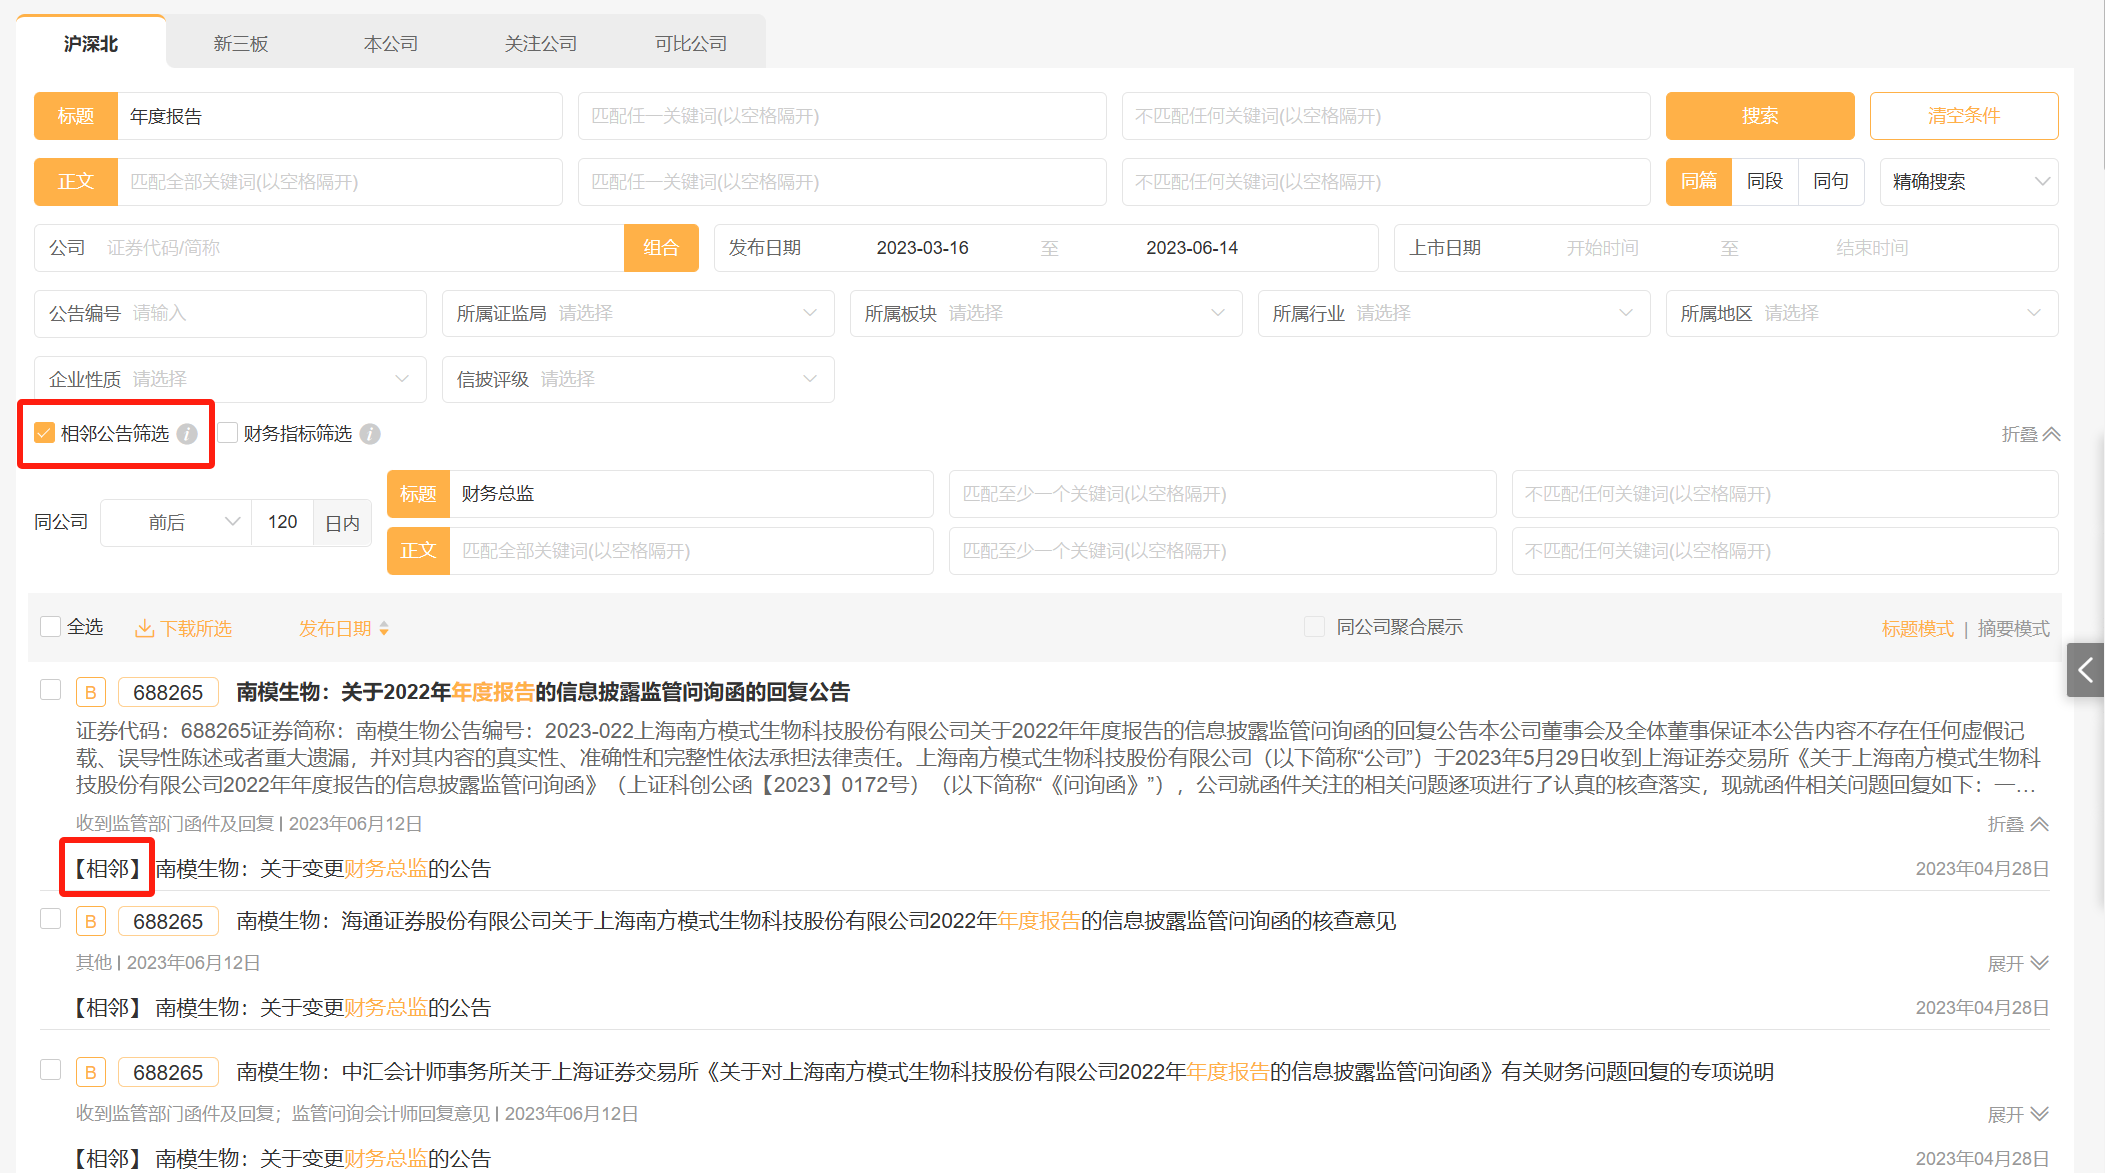The width and height of the screenshot is (2105, 1173).
Task: Tick the 全选 checkbox
Action: coord(50,627)
